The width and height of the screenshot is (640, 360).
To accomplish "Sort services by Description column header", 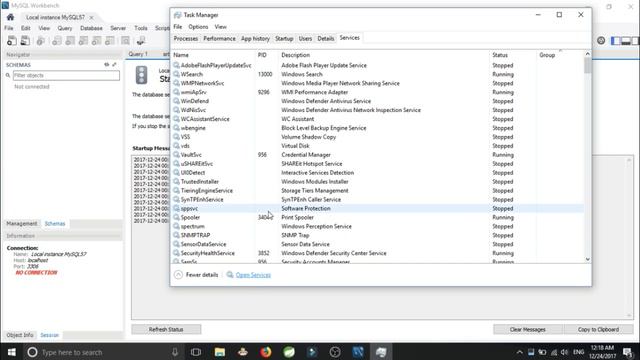I will (384, 55).
